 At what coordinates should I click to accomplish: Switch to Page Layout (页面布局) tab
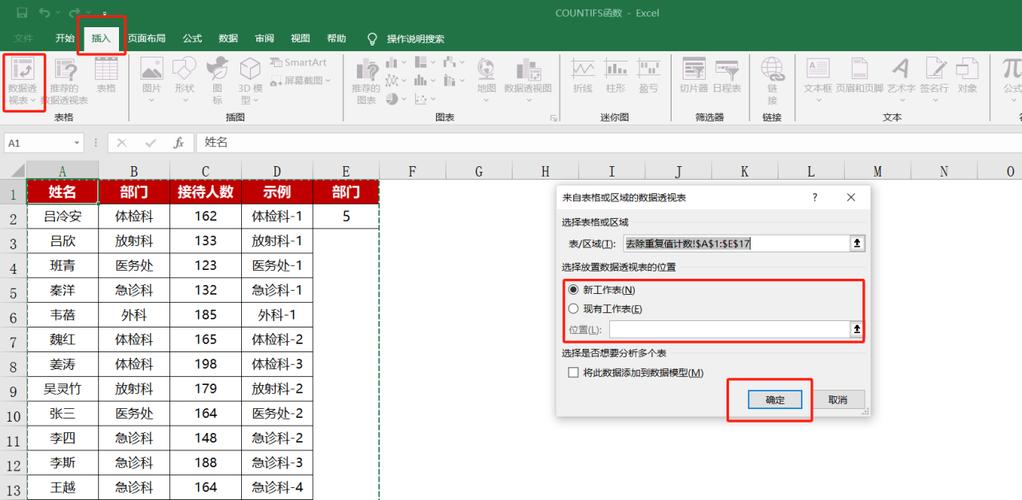(x=147, y=38)
